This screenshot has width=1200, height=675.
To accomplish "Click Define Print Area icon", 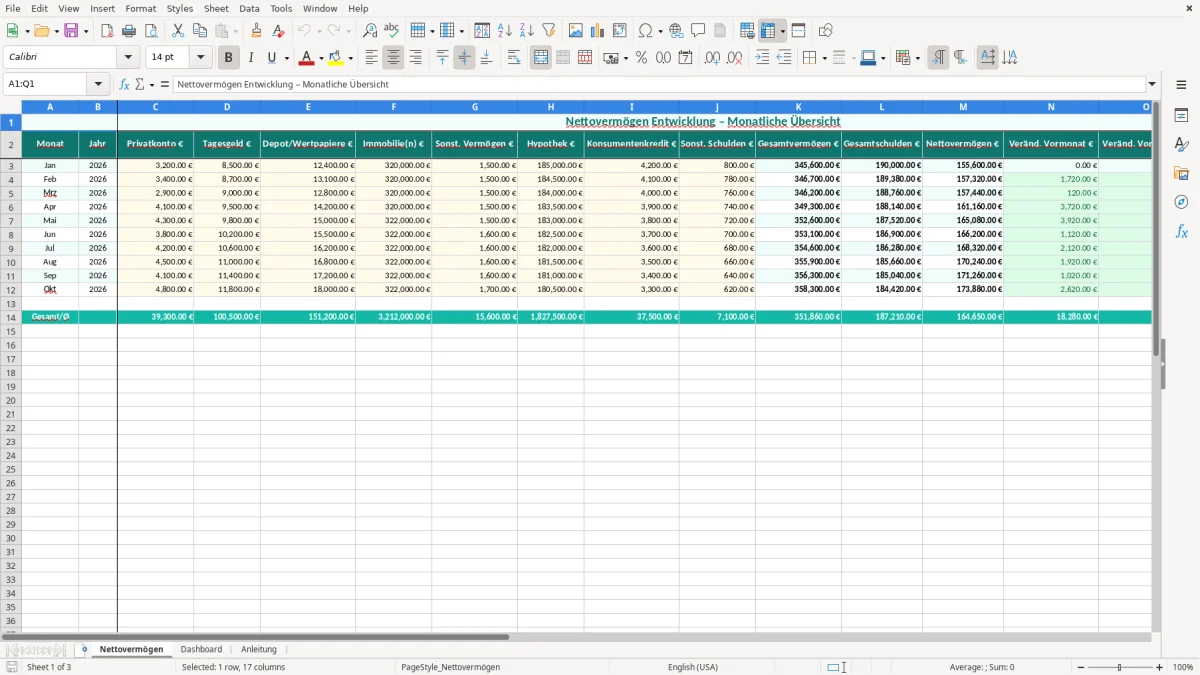I will (x=747, y=31).
